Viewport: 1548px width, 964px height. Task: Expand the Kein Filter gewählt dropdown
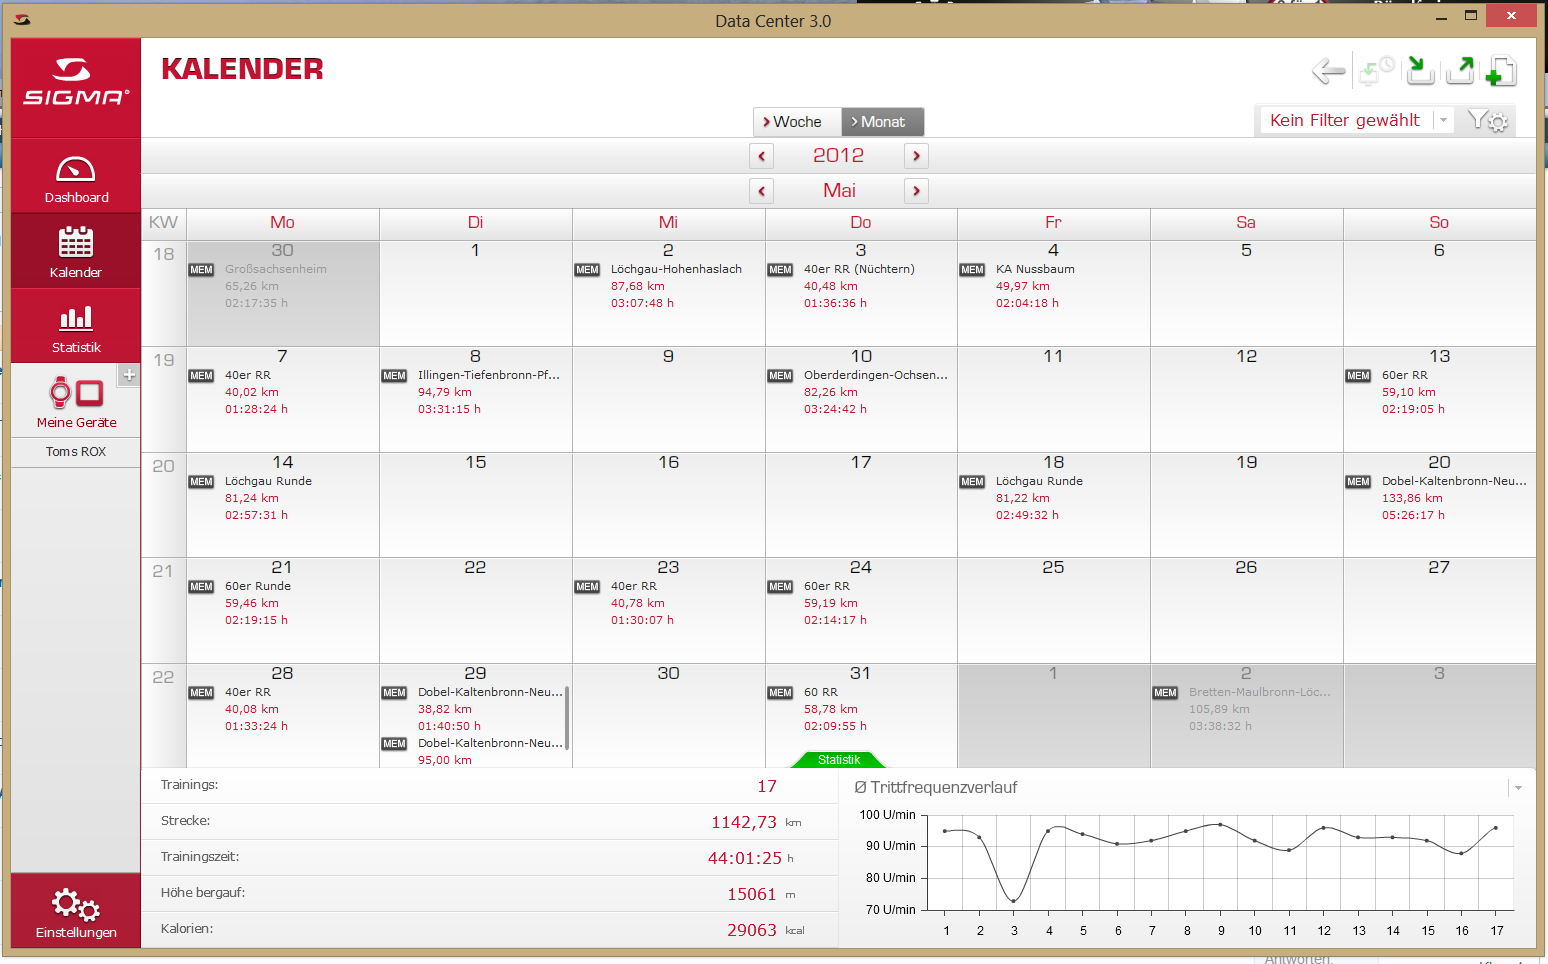pos(1443,120)
